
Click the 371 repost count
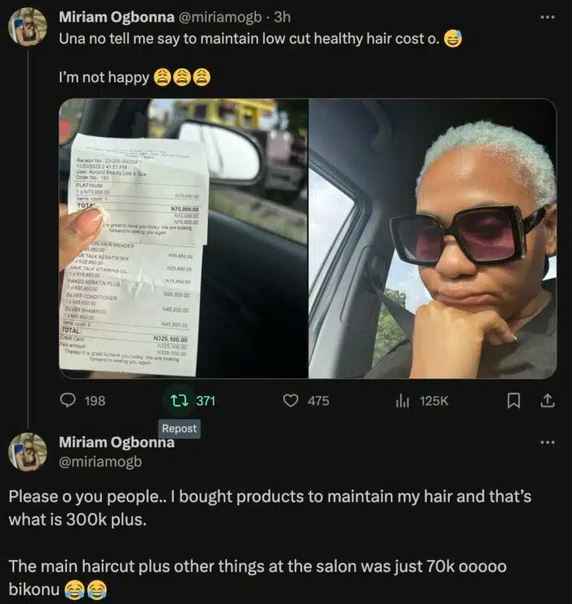206,401
